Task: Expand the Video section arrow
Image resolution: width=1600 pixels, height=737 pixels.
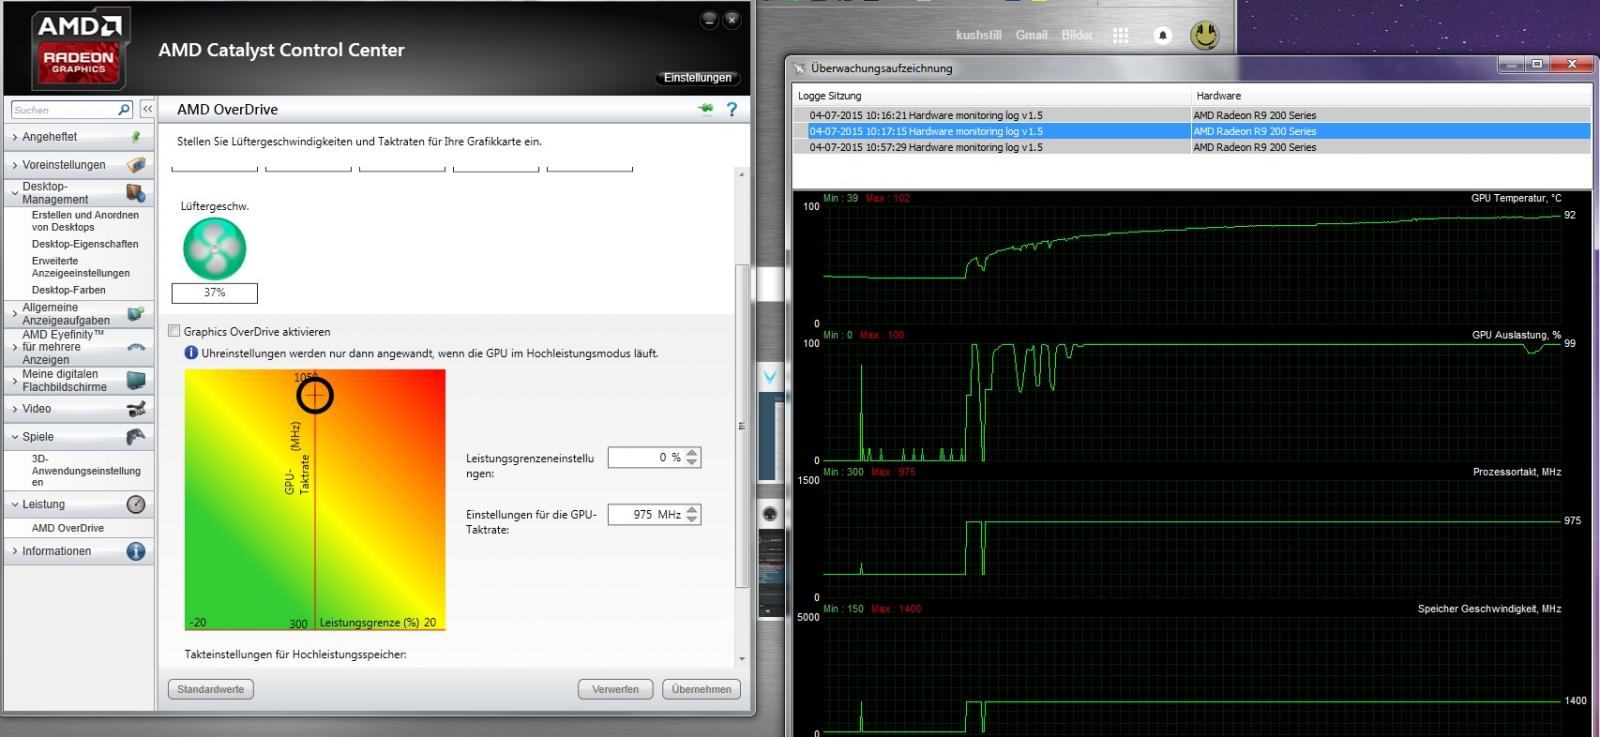Action: pos(14,409)
